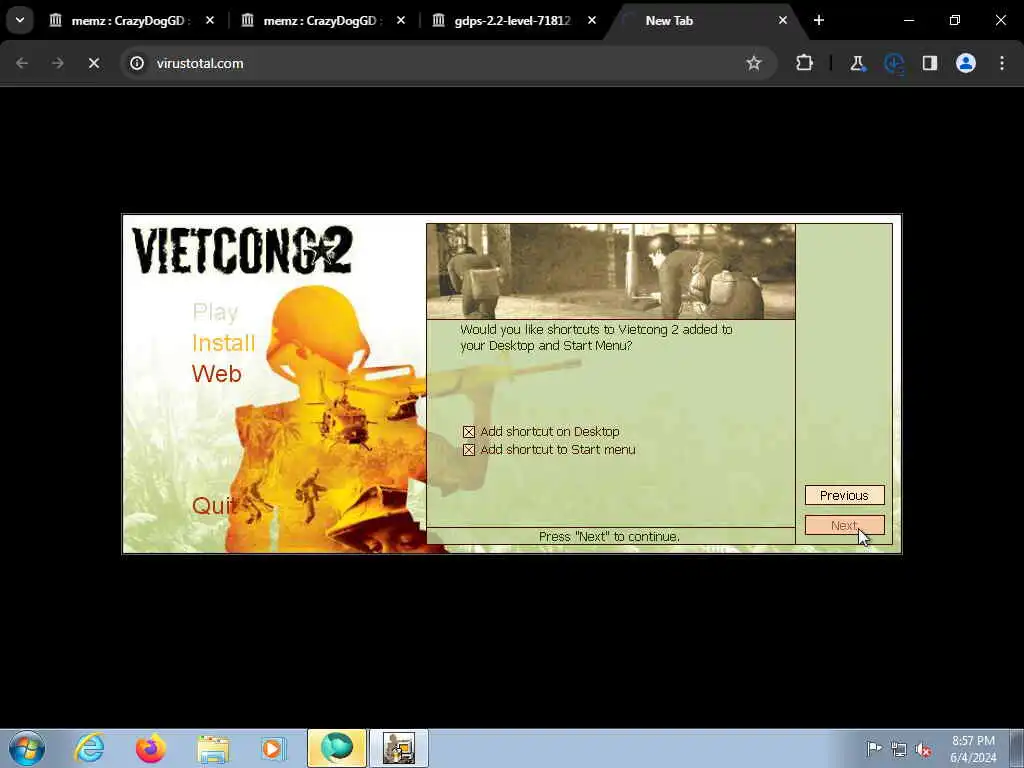Open a new browser tab with plus
Viewport: 1024px width, 768px height.
tap(819, 21)
